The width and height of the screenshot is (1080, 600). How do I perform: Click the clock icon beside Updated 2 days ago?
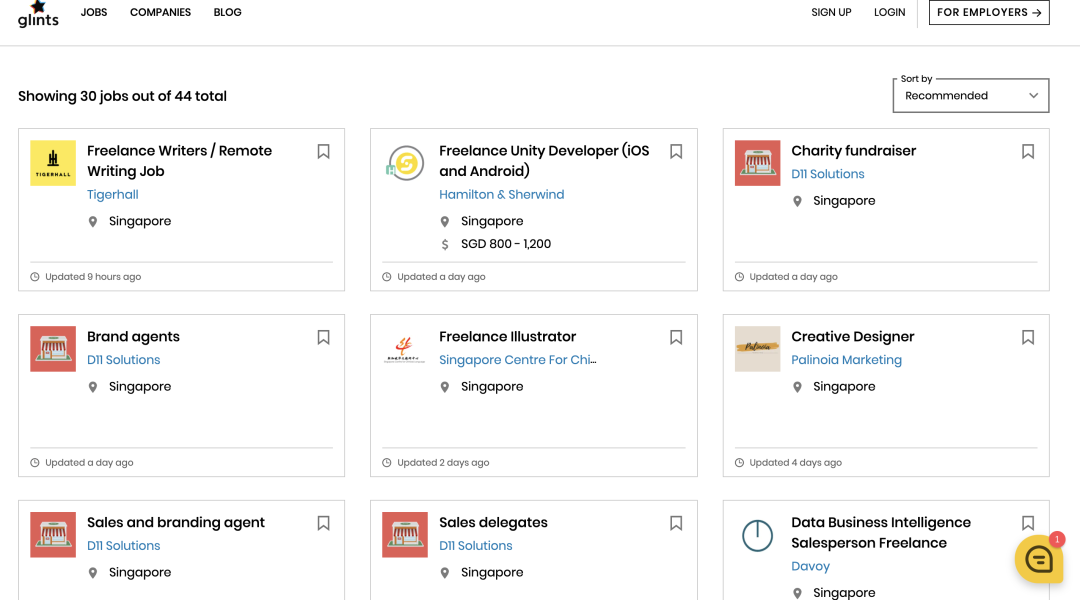[x=387, y=463]
